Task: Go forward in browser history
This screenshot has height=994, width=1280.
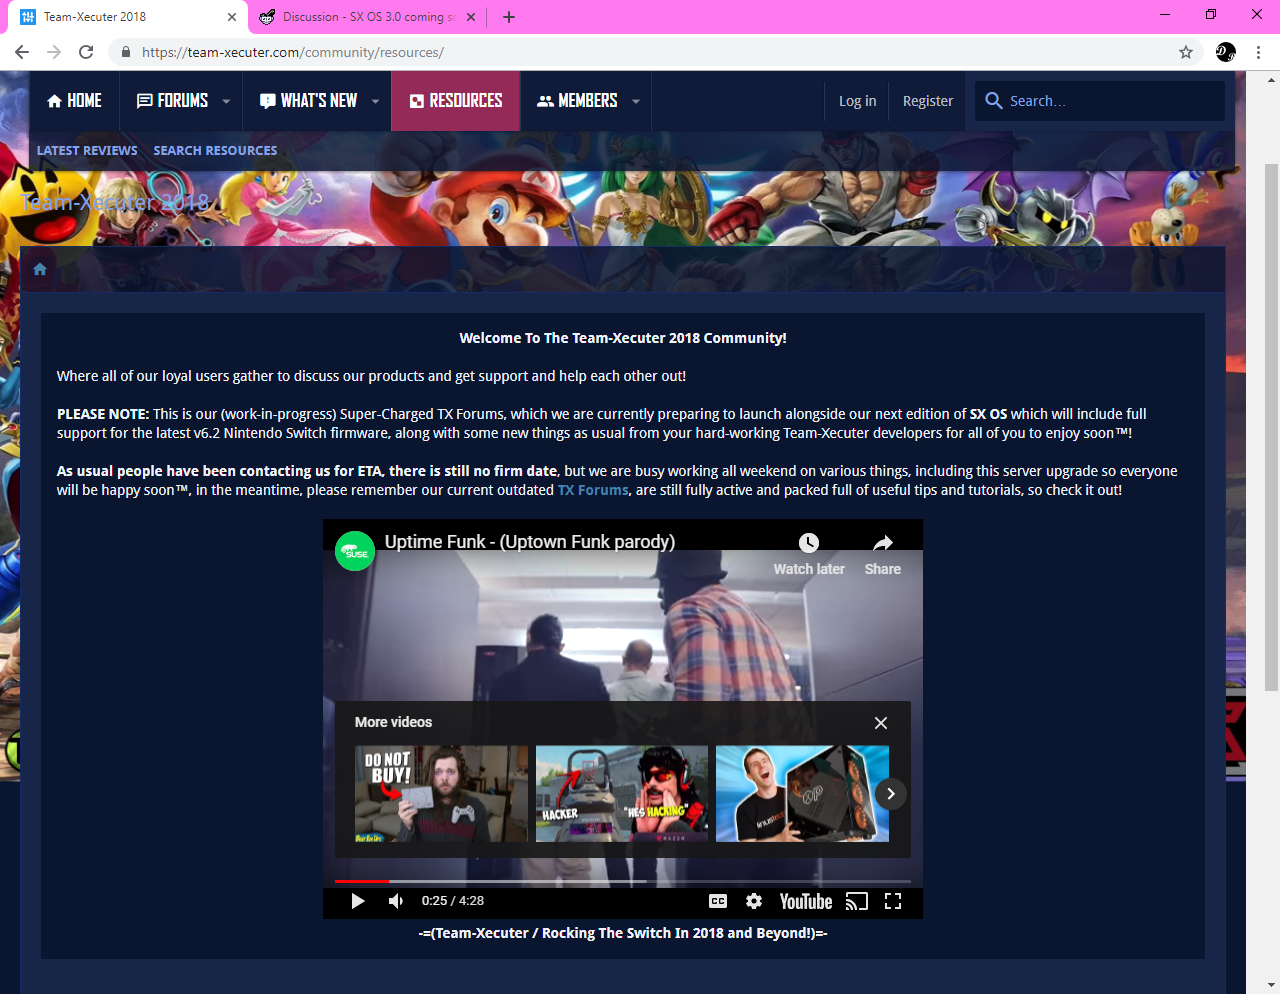Action: click(x=54, y=52)
